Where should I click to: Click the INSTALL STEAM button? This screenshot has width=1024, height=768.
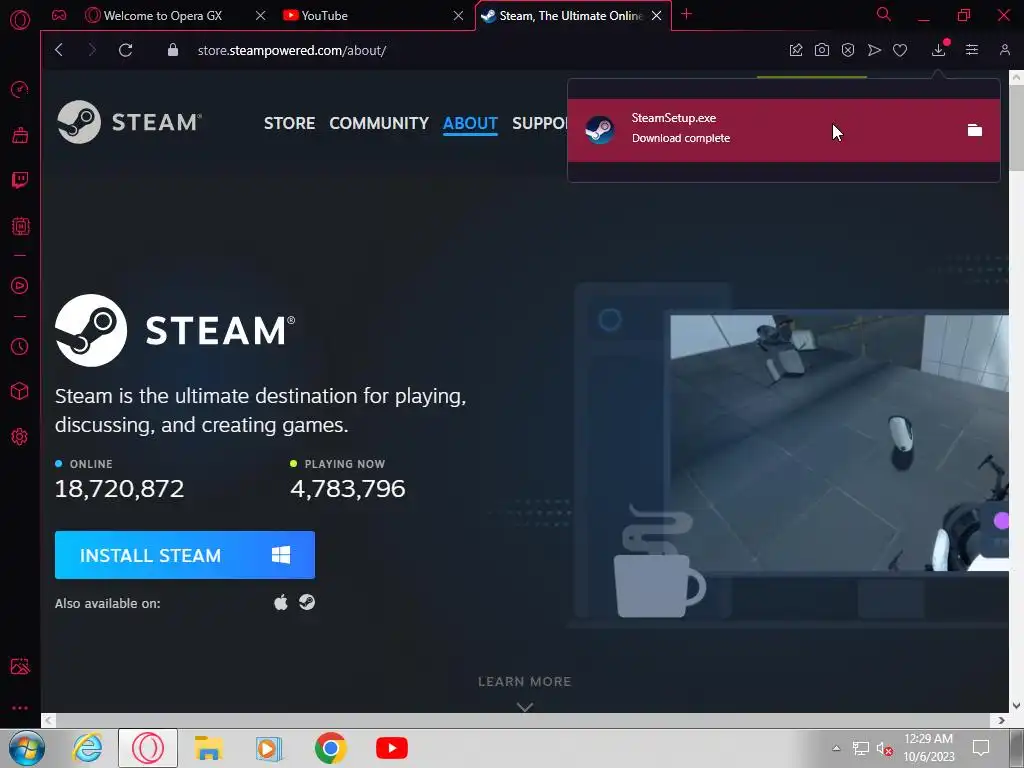(x=185, y=555)
